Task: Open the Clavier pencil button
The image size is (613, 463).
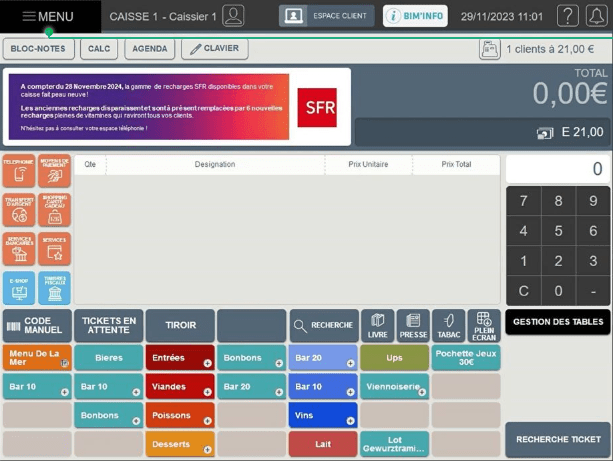Action: [x=215, y=49]
